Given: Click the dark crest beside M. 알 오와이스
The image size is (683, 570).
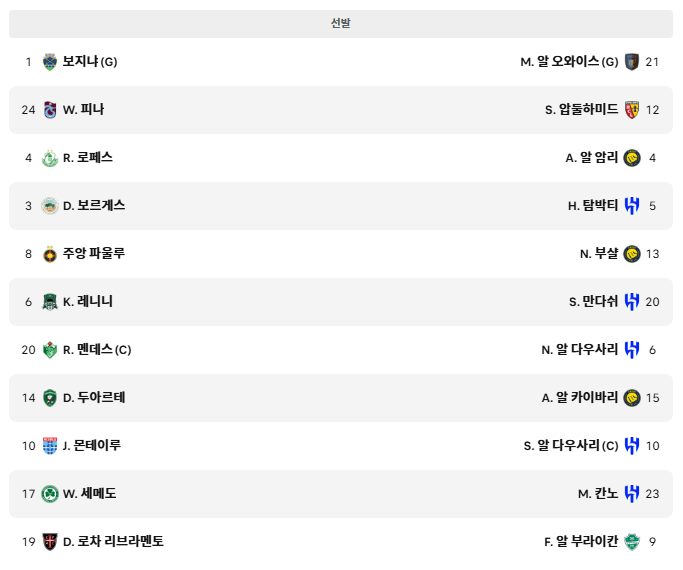Looking at the screenshot, I should 632,62.
